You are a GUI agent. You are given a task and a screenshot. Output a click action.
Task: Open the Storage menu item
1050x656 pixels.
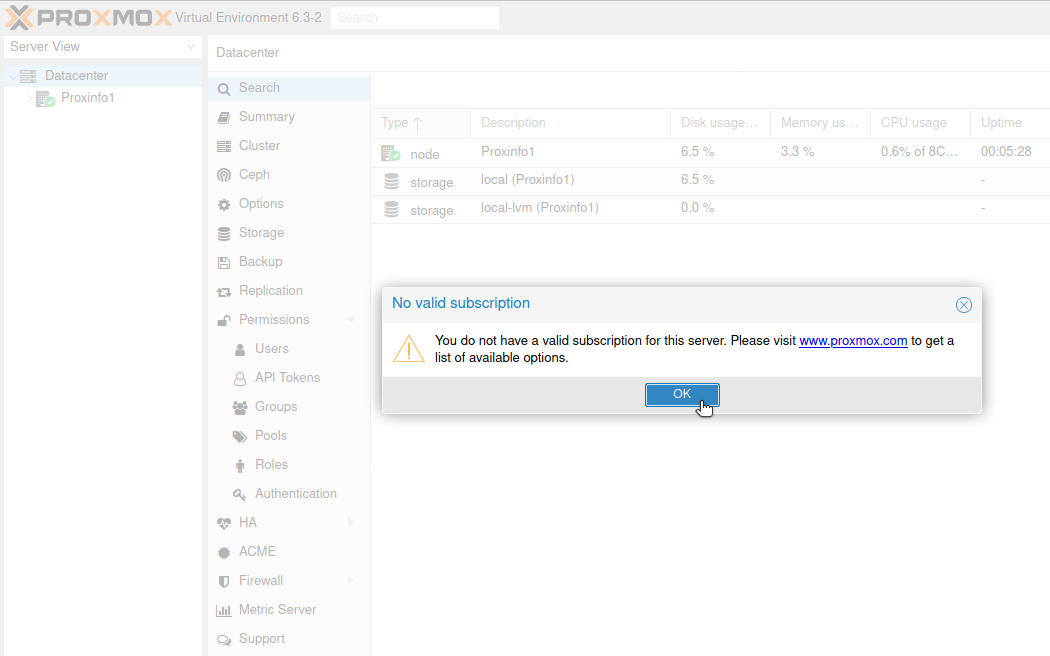261,233
